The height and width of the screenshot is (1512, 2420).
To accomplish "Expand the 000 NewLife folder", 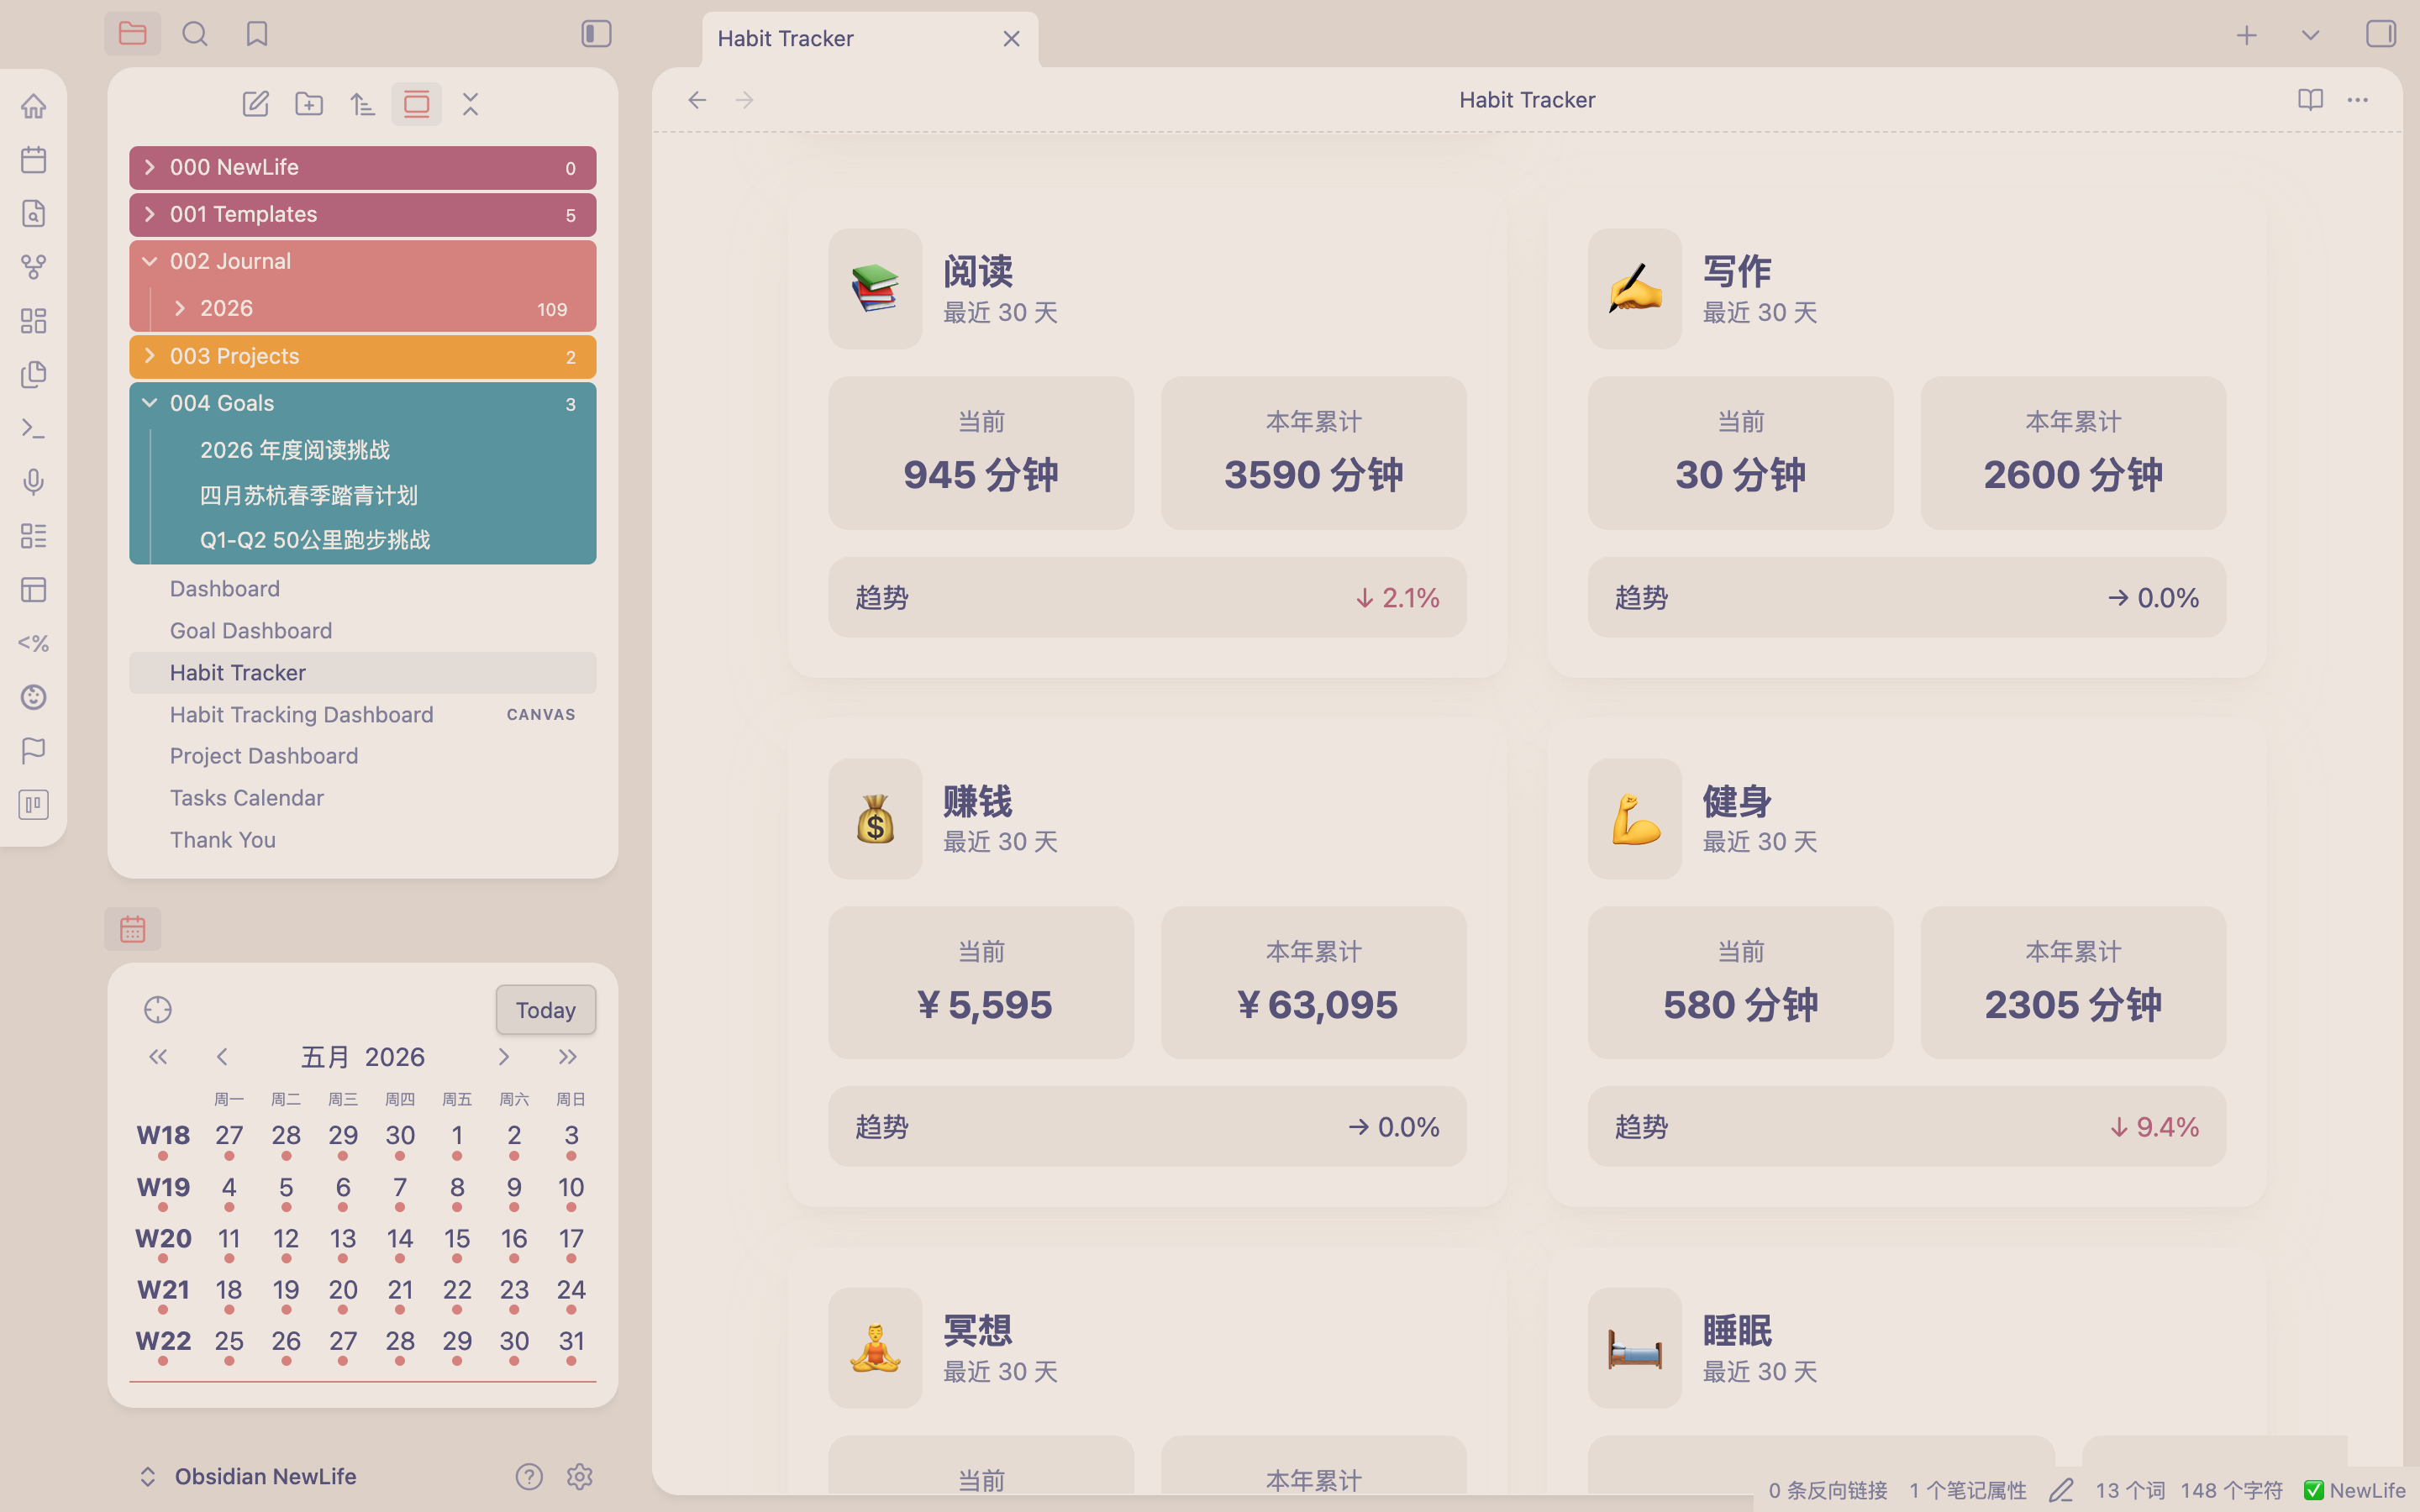I will 362,168.
